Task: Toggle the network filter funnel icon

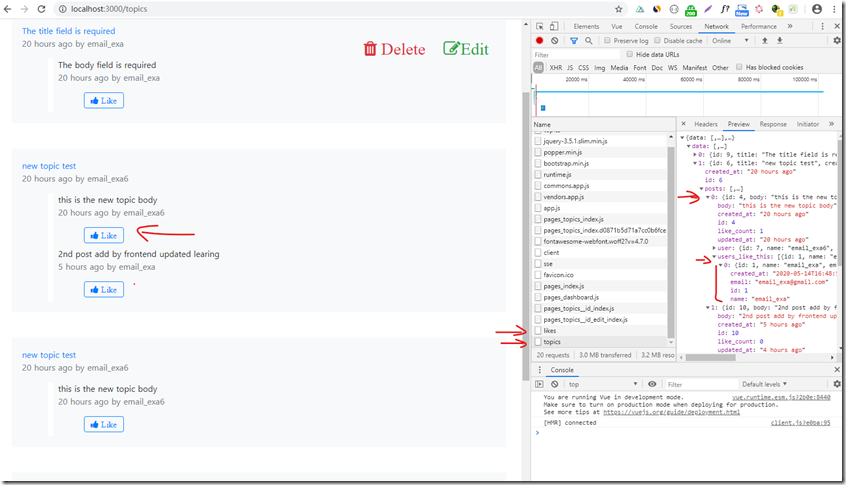Action: pyautogui.click(x=574, y=40)
